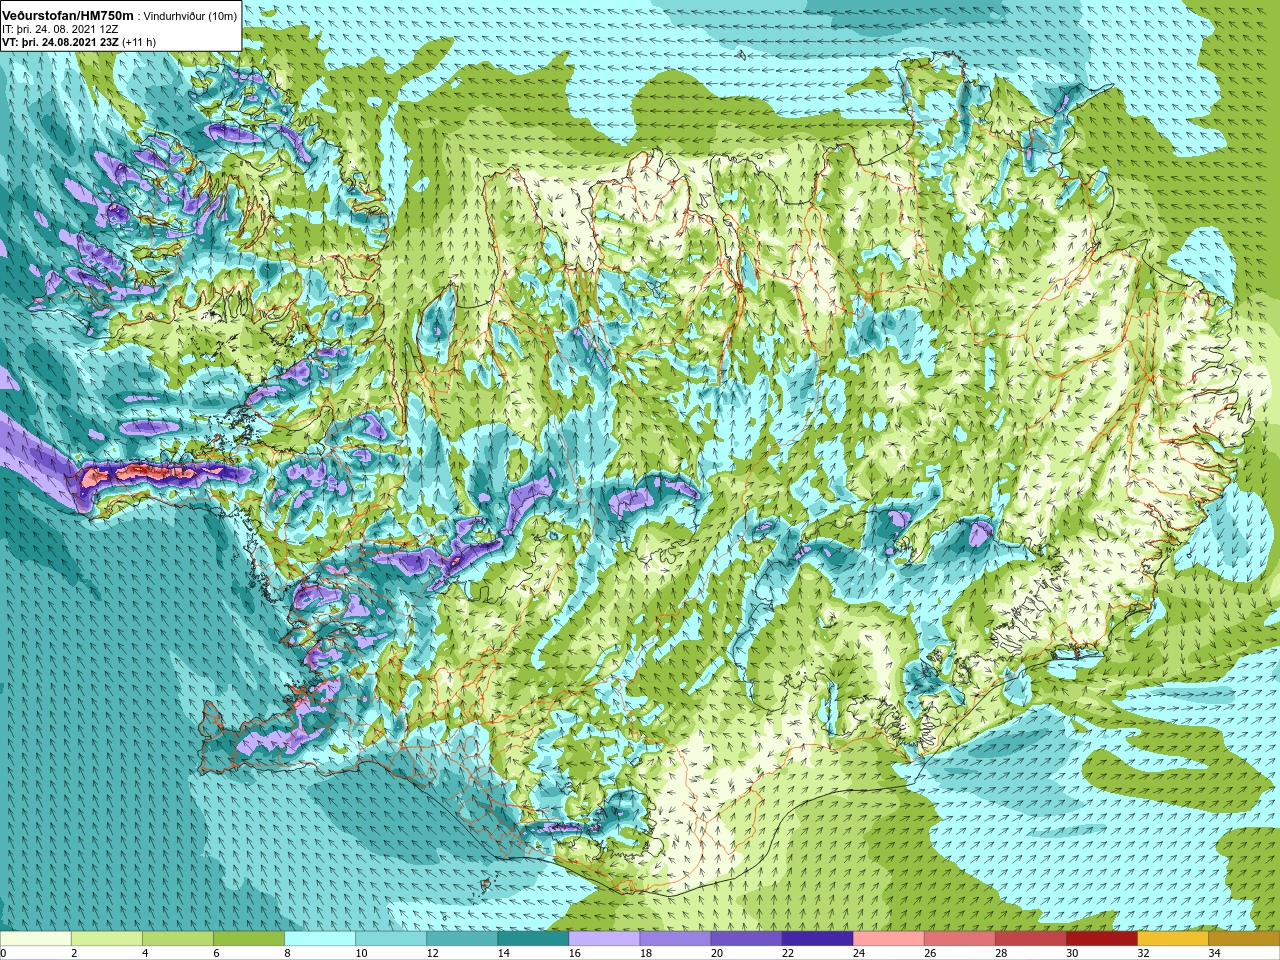Pick the turquoise 10–12 legend swatch
Screen dimensions: 1280x960
pyautogui.click(x=391, y=939)
